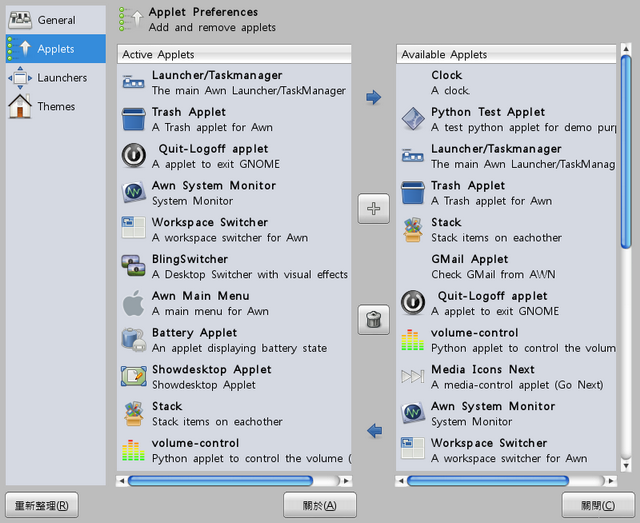Select Awn System Monitor icon in Active Applets
Viewport: 640px width, 523px height.
[133, 191]
